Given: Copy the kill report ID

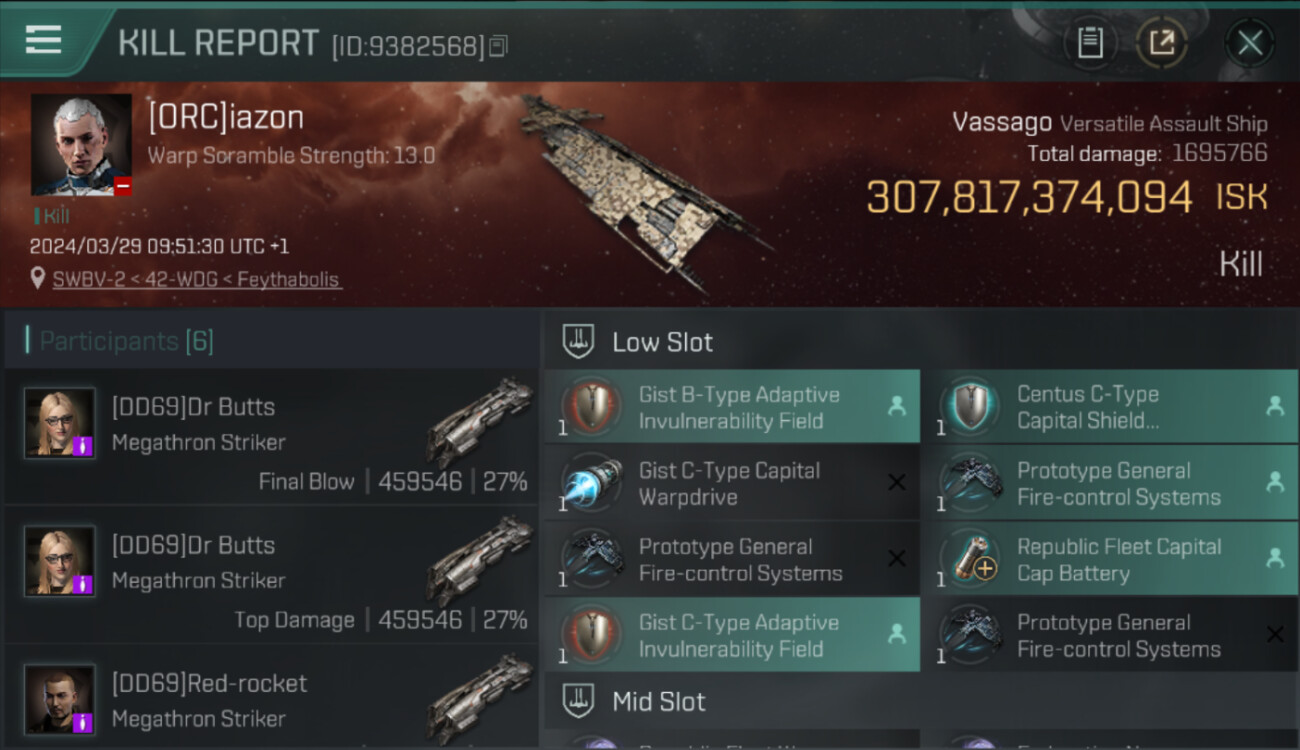Looking at the screenshot, I should pos(498,46).
